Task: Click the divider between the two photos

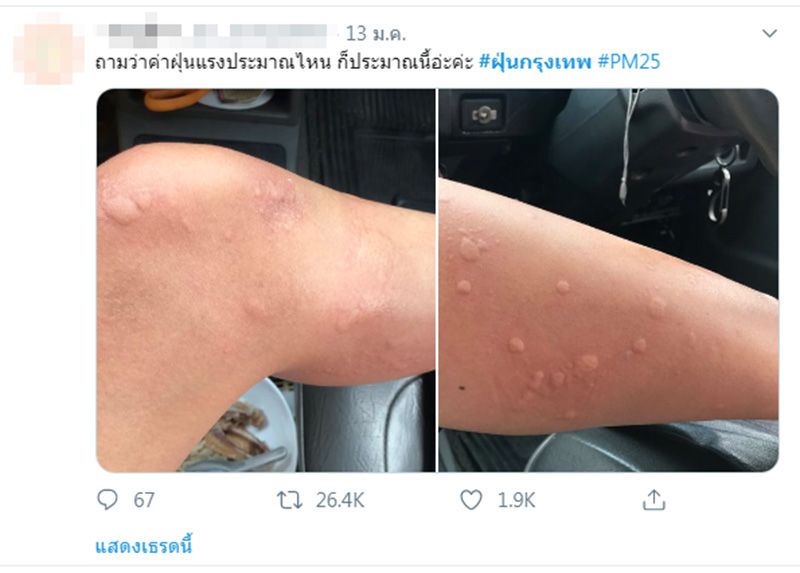Action: coord(437,280)
